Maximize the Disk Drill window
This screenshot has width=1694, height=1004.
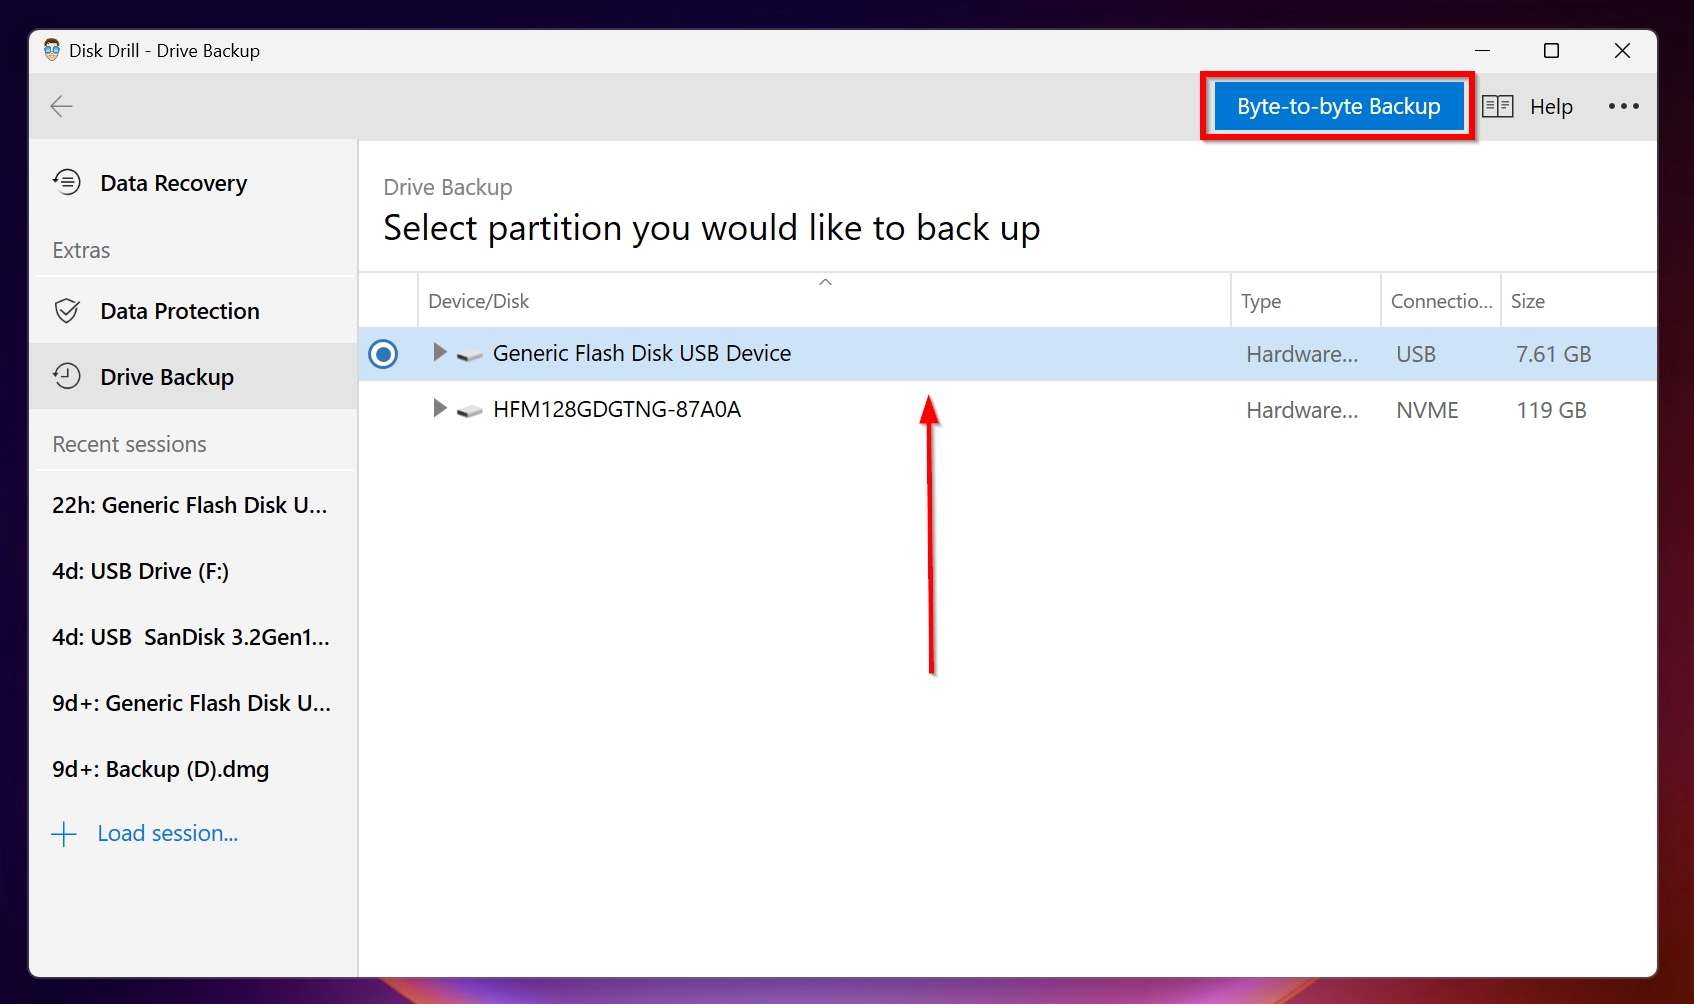[x=1551, y=50]
